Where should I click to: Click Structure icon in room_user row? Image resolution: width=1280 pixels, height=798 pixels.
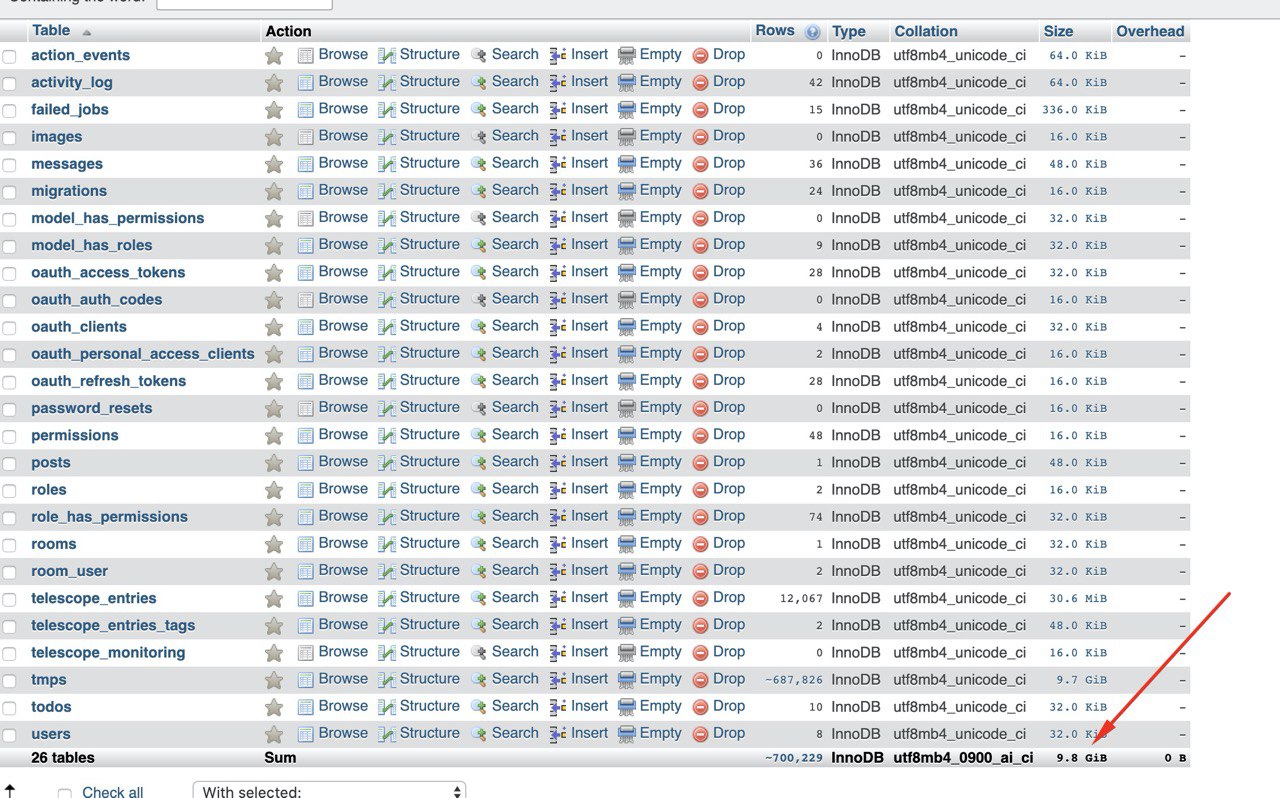387,571
